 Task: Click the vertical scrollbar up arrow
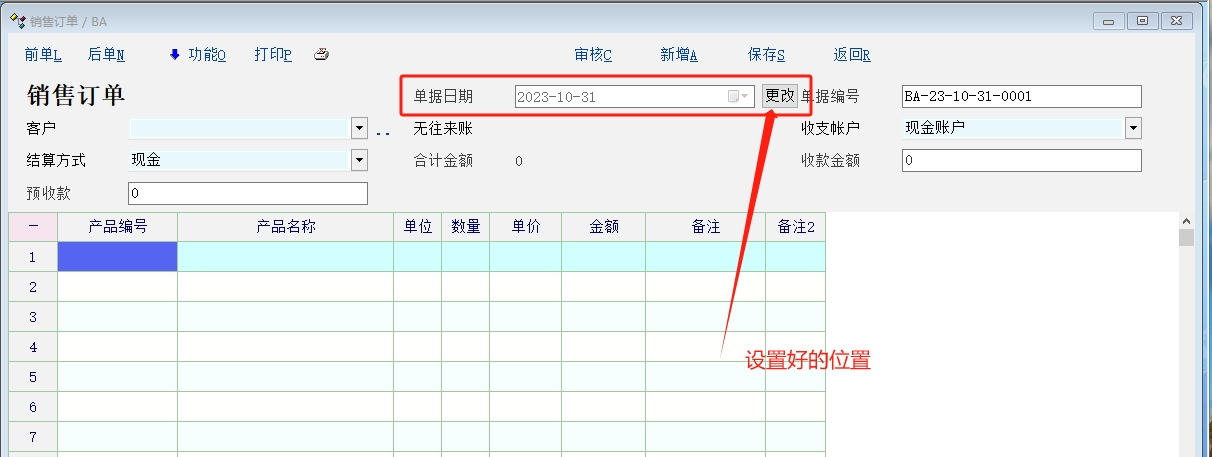click(x=1186, y=221)
